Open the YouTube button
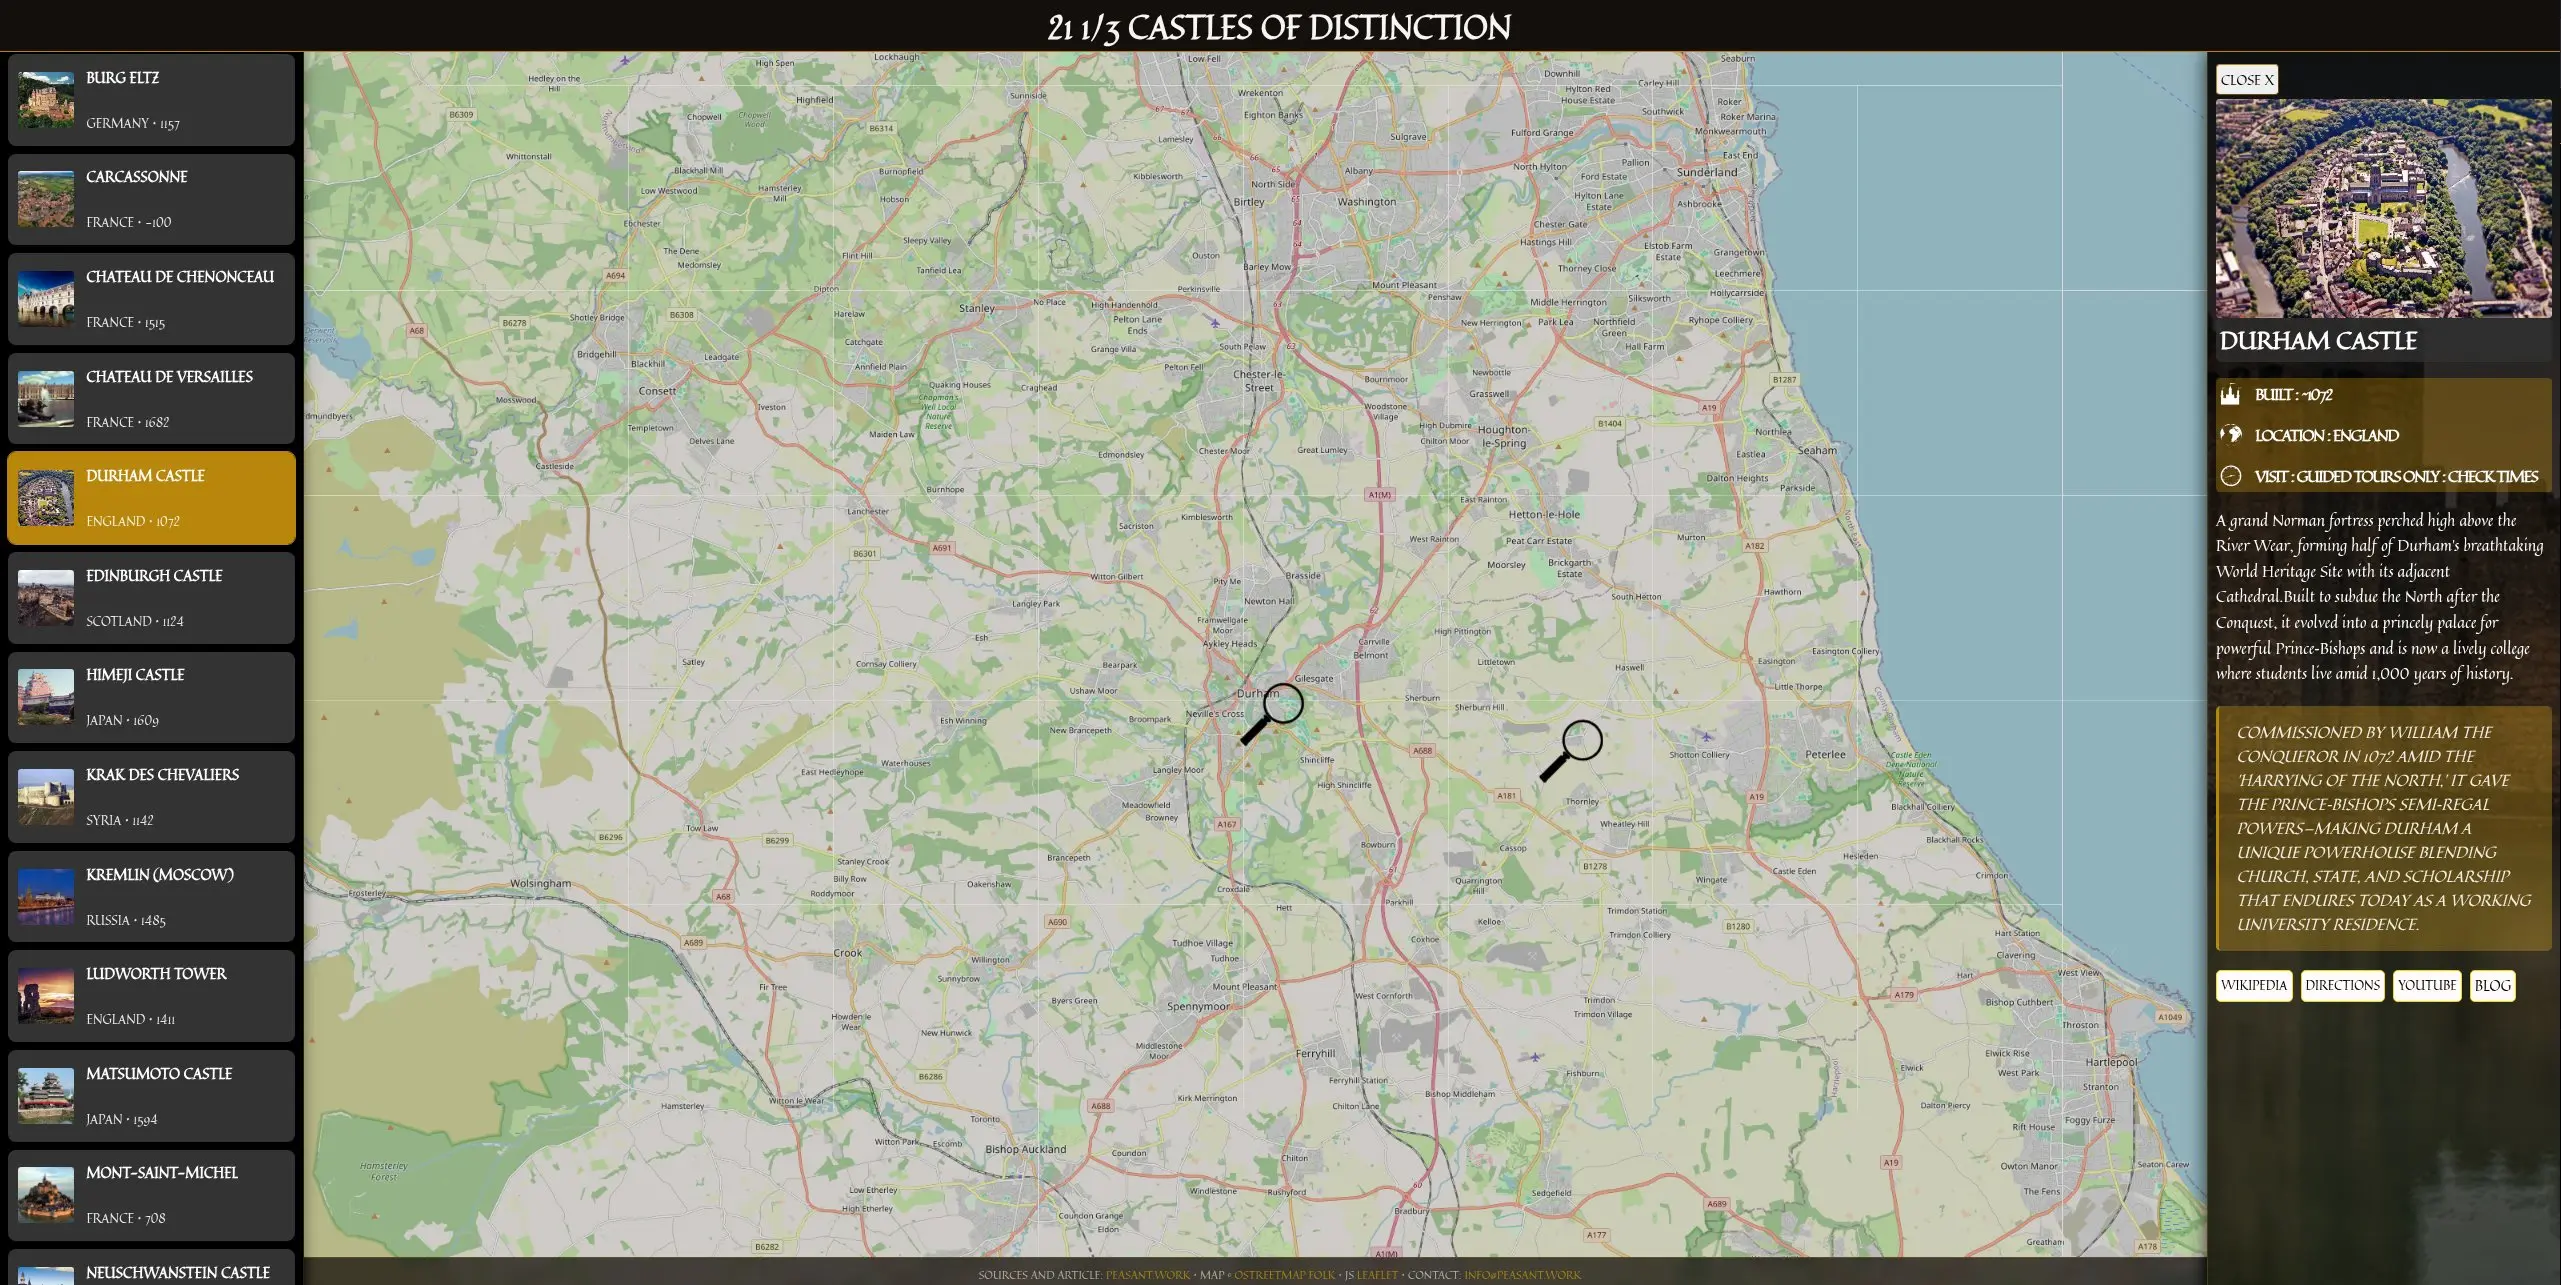The image size is (2561, 1285). point(2426,985)
